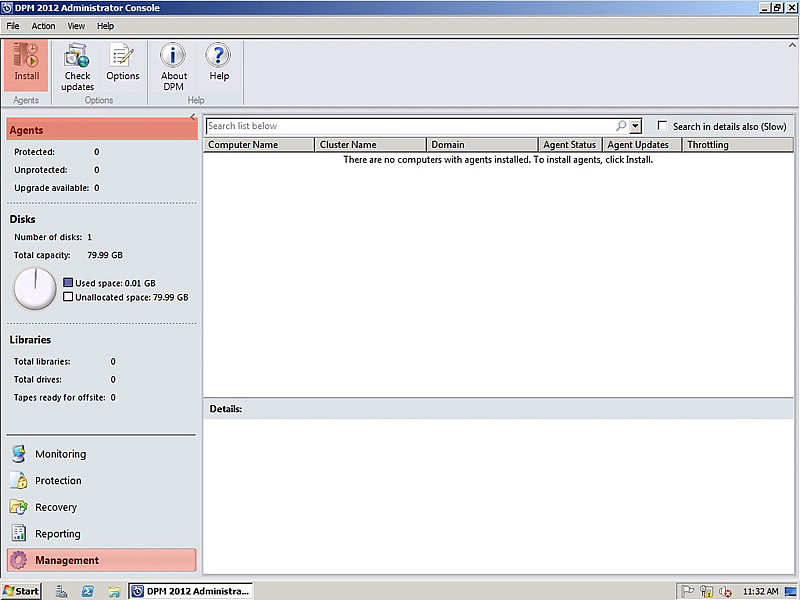Screen dimensions: 800x600
Task: Select the Monitoring workspace icon
Action: tap(60, 453)
